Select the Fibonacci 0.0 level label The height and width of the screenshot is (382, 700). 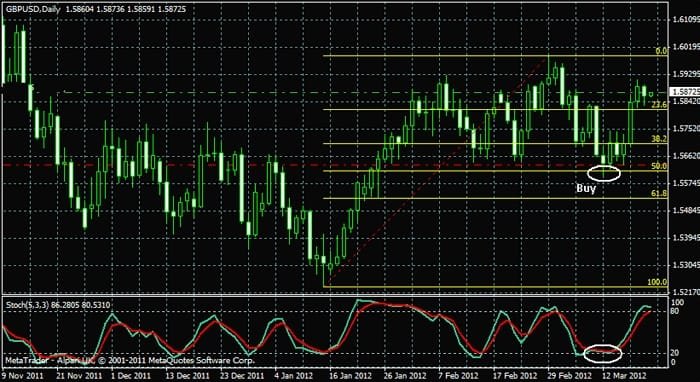coord(662,51)
